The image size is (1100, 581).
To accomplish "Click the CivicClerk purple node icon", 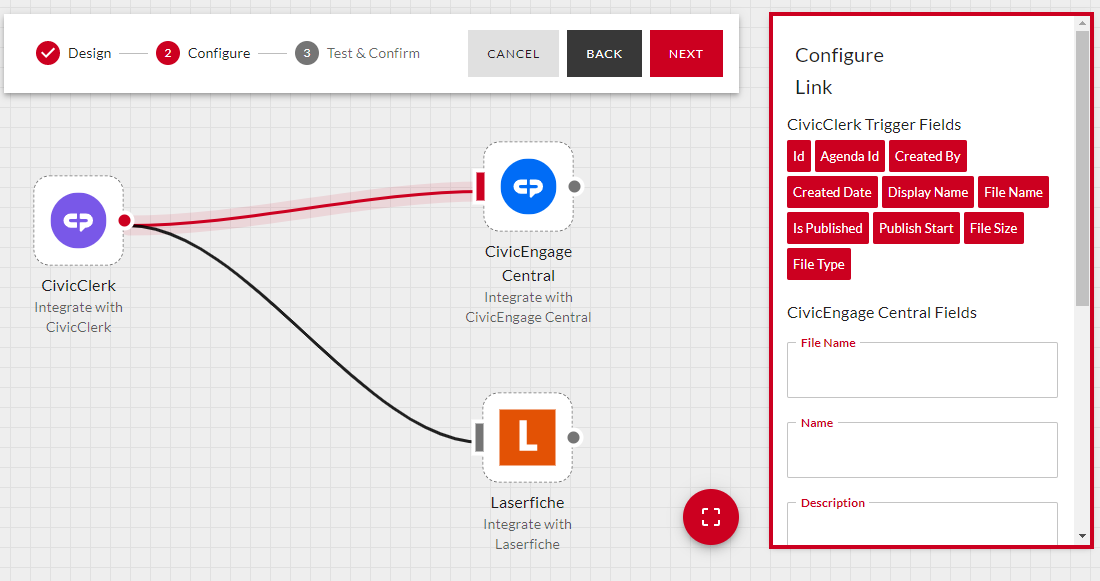I will pyautogui.click(x=79, y=220).
